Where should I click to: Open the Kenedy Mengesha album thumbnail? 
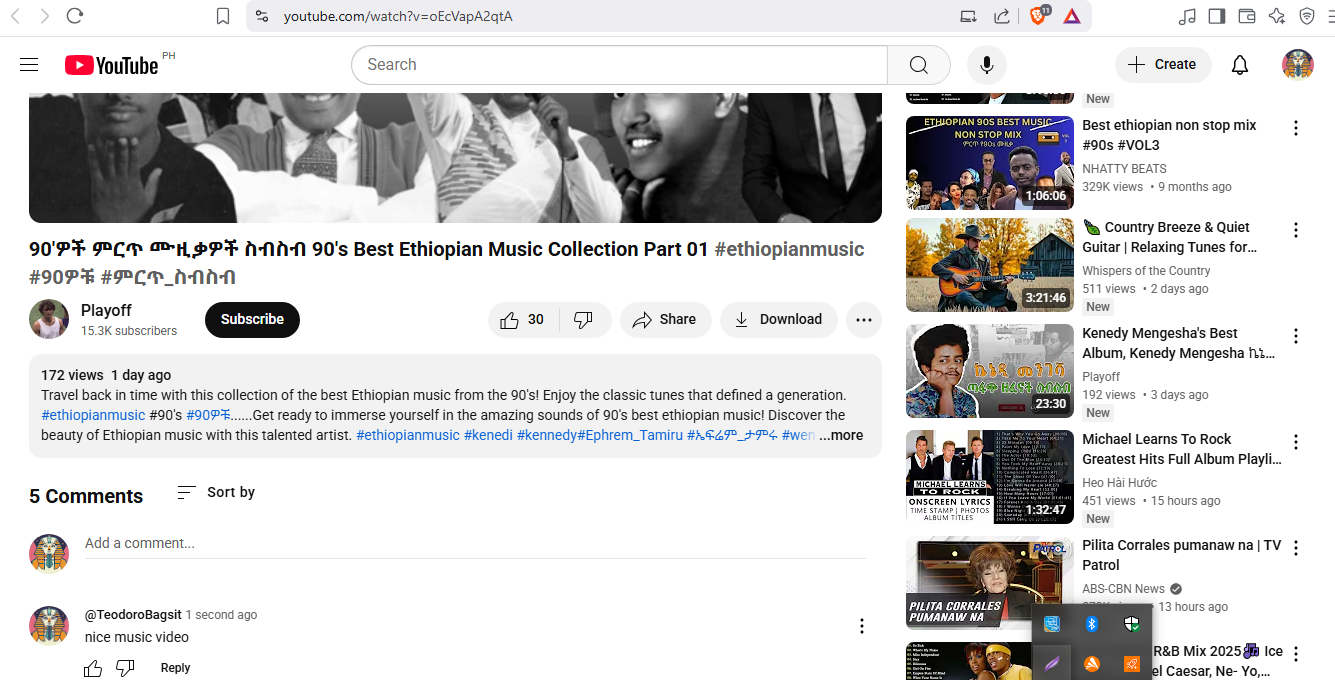pyautogui.click(x=990, y=371)
